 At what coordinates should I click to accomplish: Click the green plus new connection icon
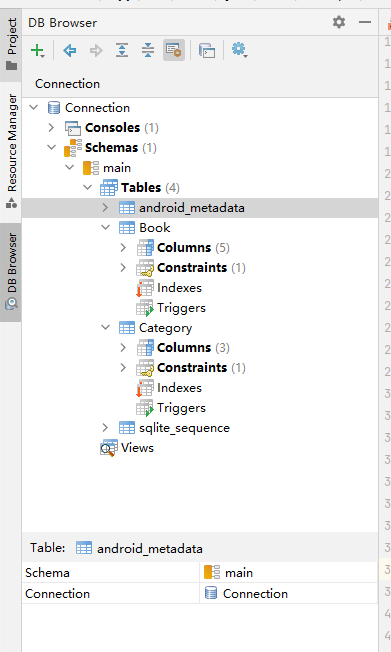pos(37,51)
